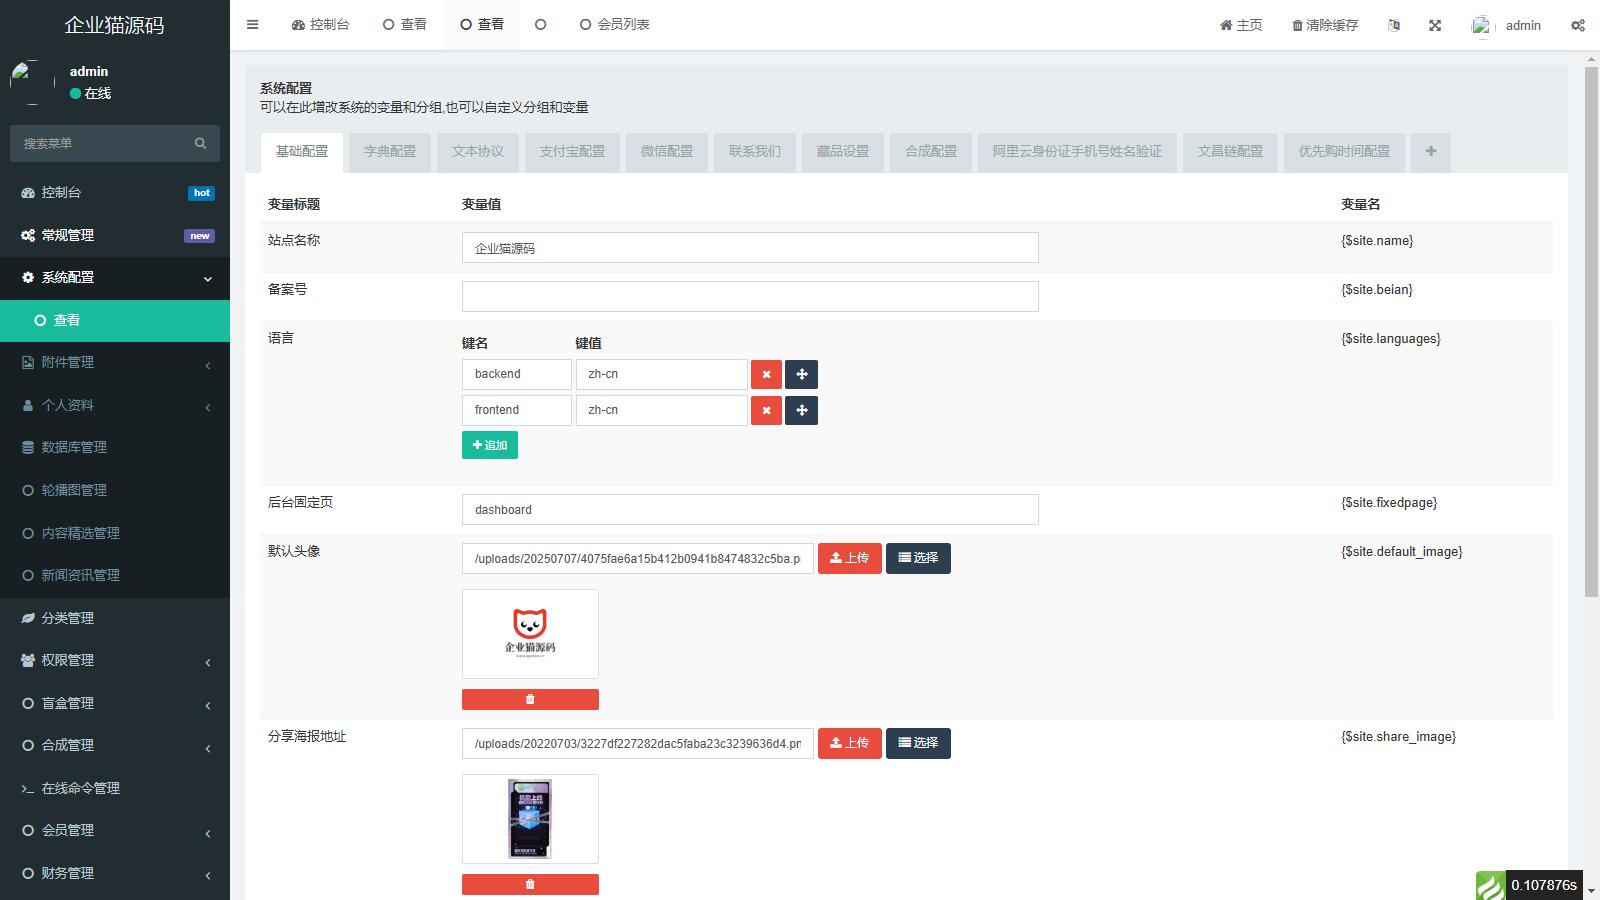Click the language switch icon in header
The image size is (1600, 900).
[x=1394, y=25]
